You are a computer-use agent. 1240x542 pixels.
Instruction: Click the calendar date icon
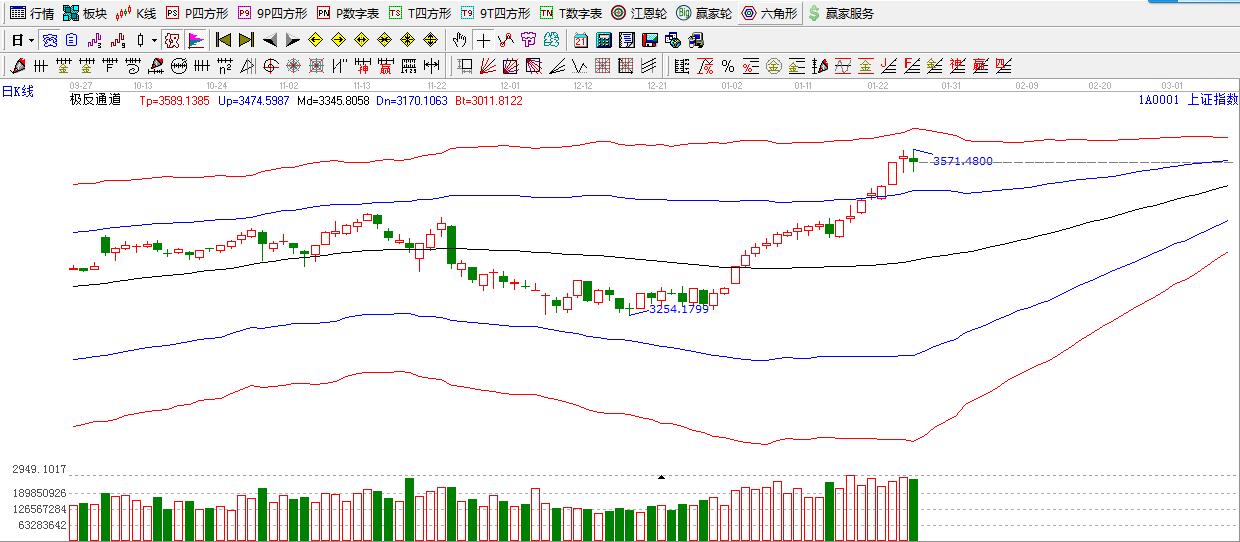click(x=581, y=41)
